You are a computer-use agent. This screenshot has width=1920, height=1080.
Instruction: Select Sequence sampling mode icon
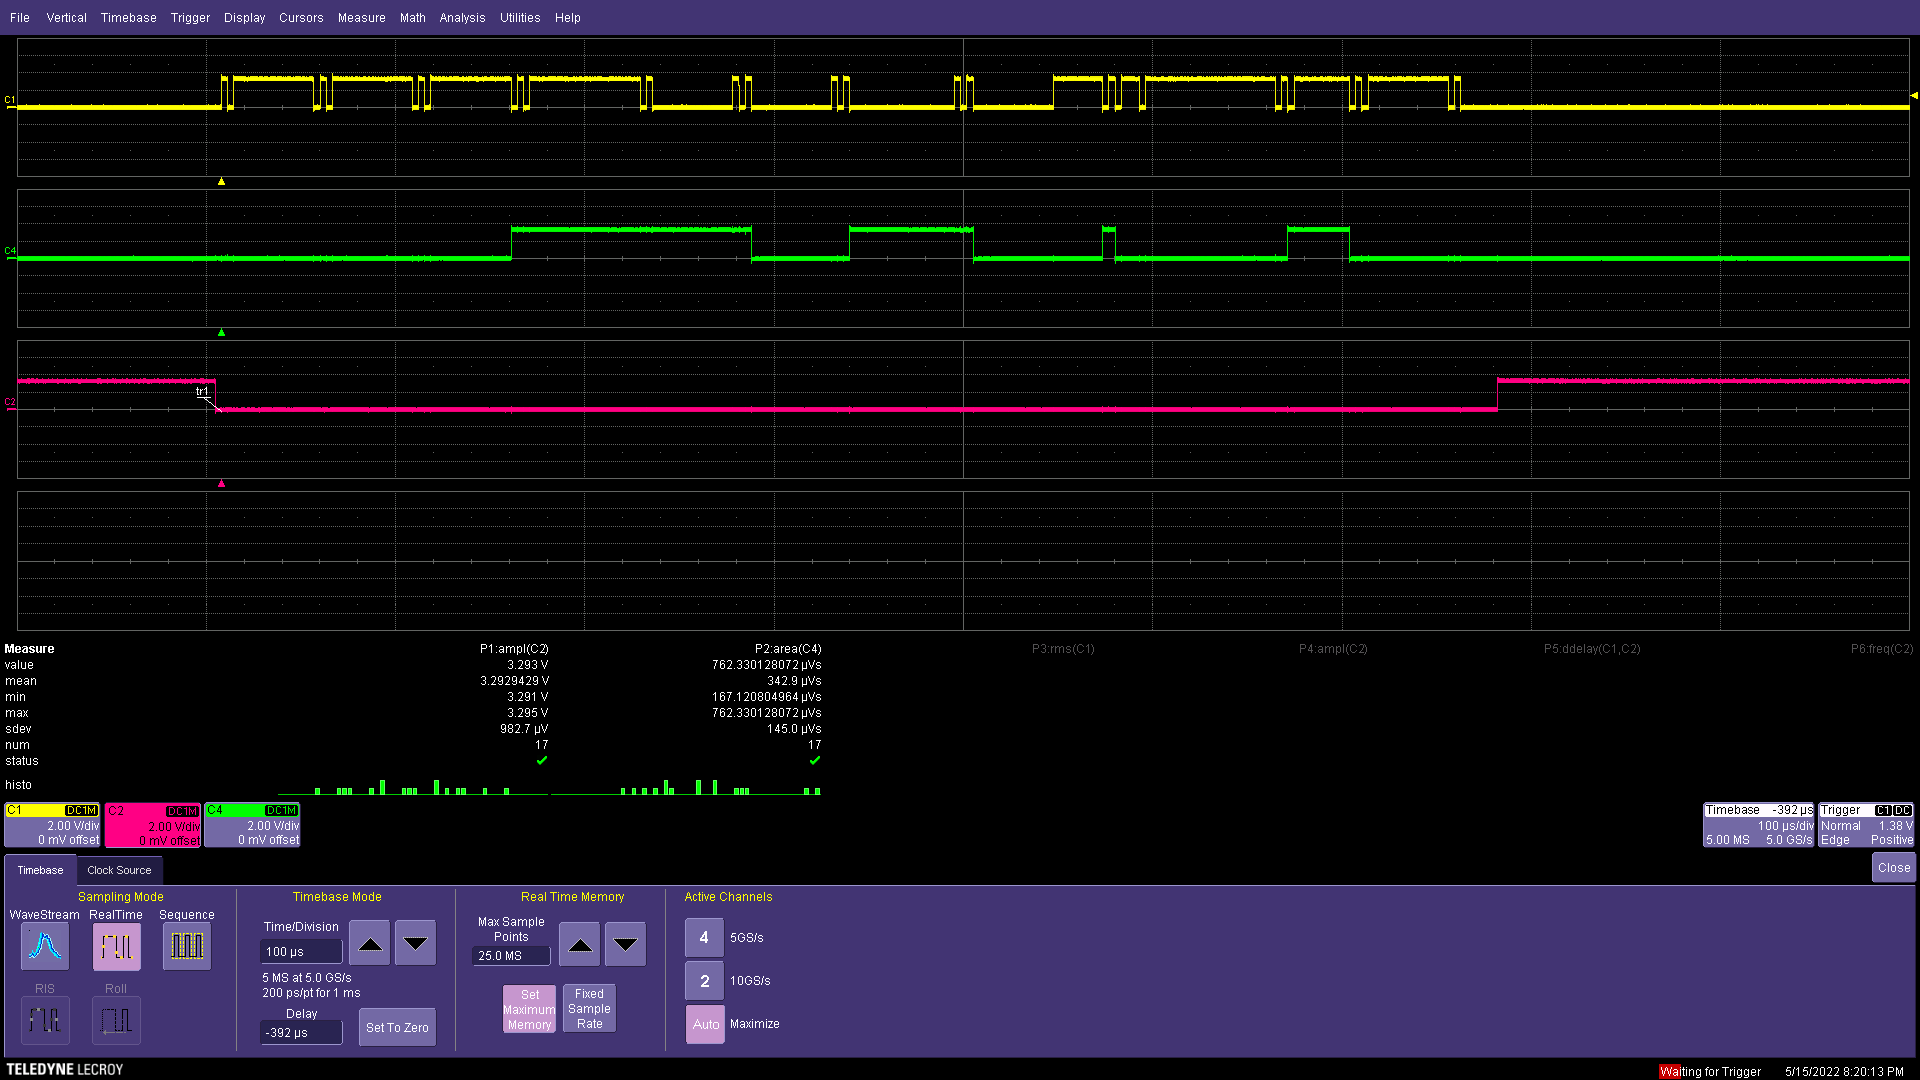[x=187, y=946]
